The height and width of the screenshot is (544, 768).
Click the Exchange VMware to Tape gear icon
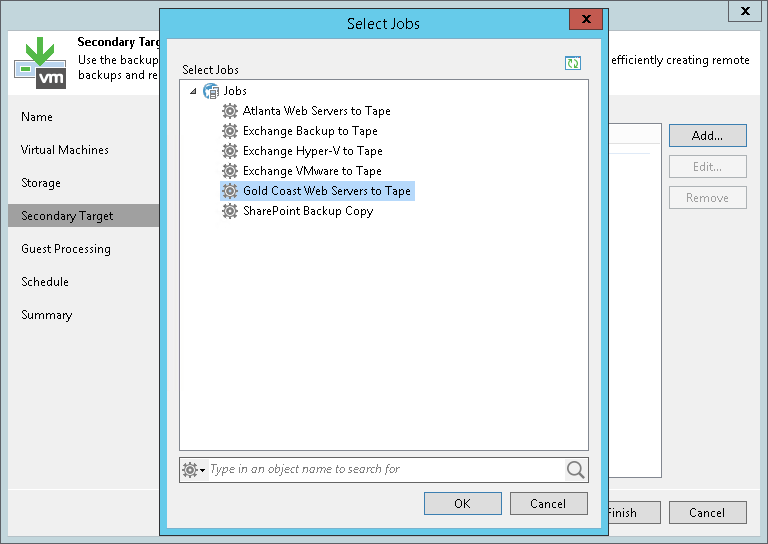click(230, 171)
